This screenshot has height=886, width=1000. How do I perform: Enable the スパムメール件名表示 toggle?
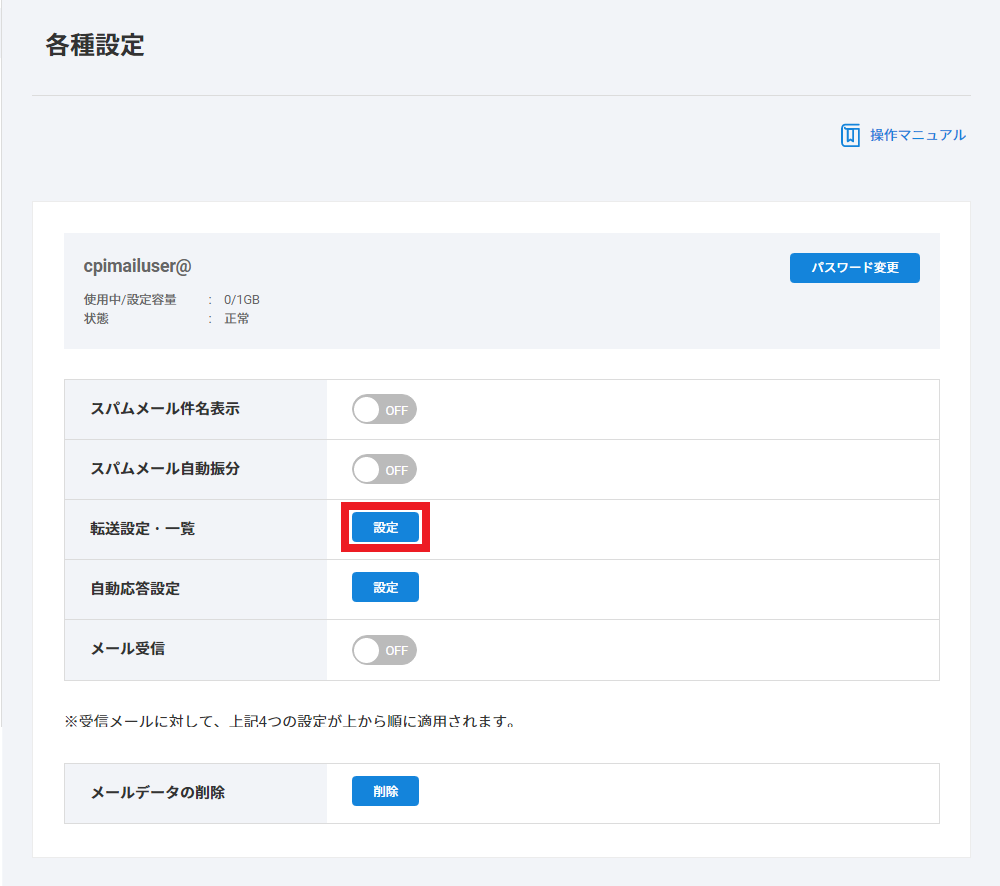coord(384,409)
